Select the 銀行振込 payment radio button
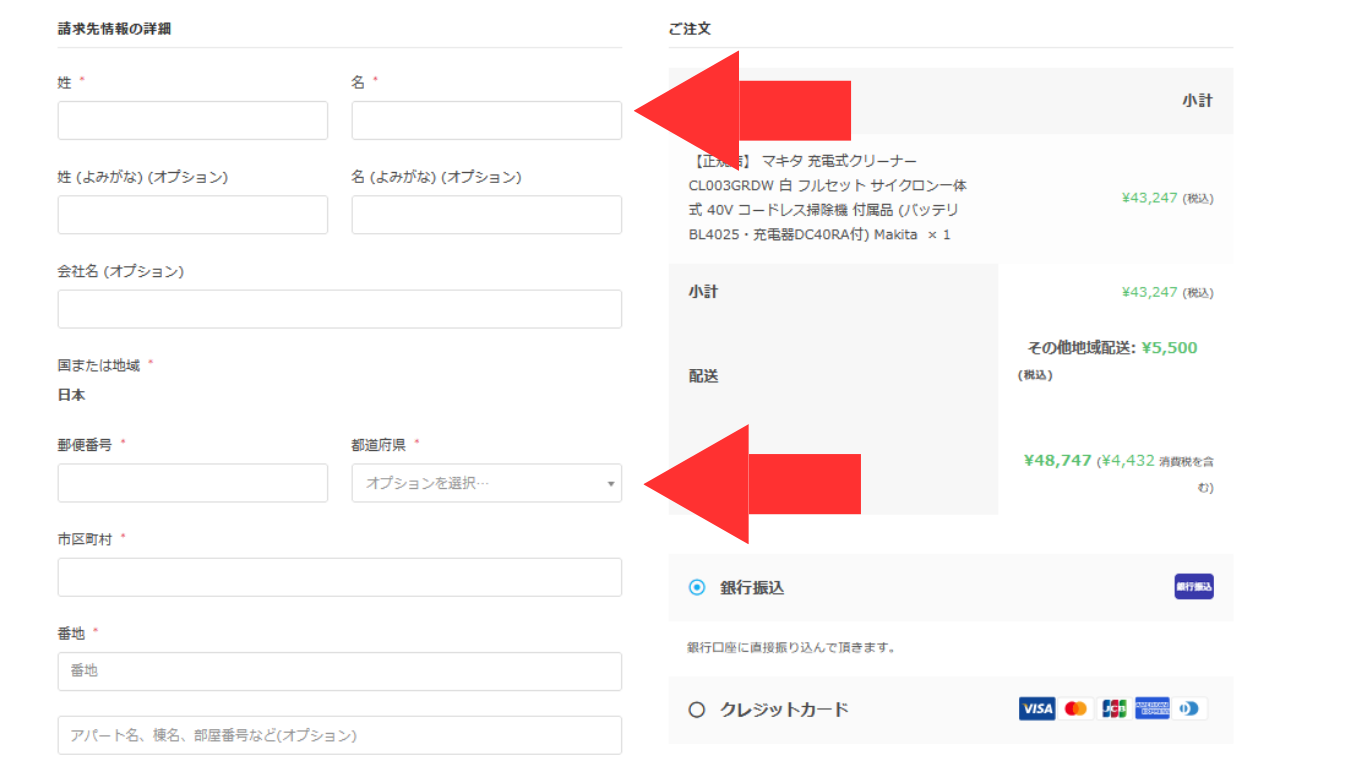The image size is (1366, 768). (x=697, y=587)
